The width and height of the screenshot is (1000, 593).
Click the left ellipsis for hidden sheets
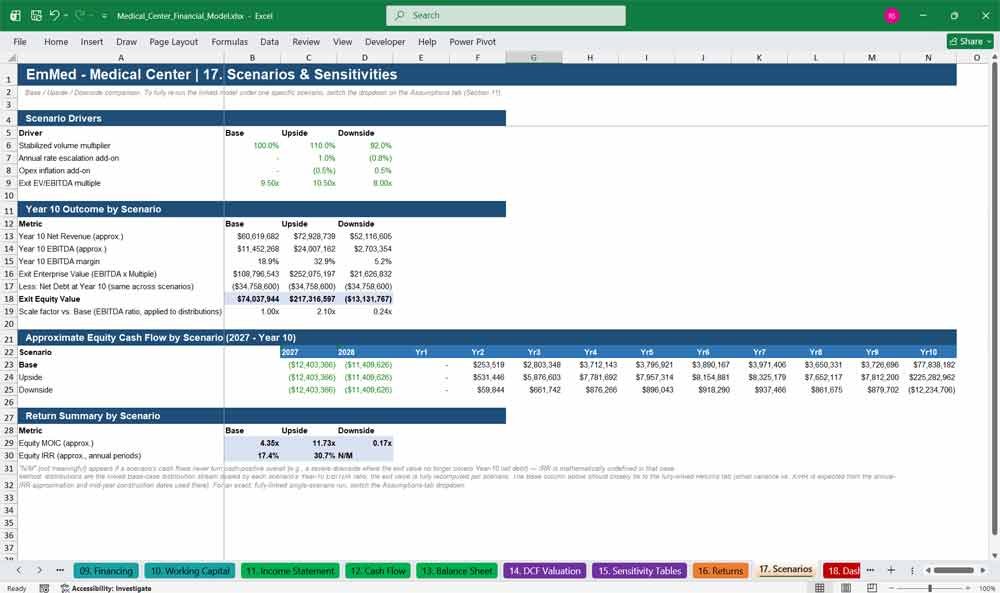[60, 570]
